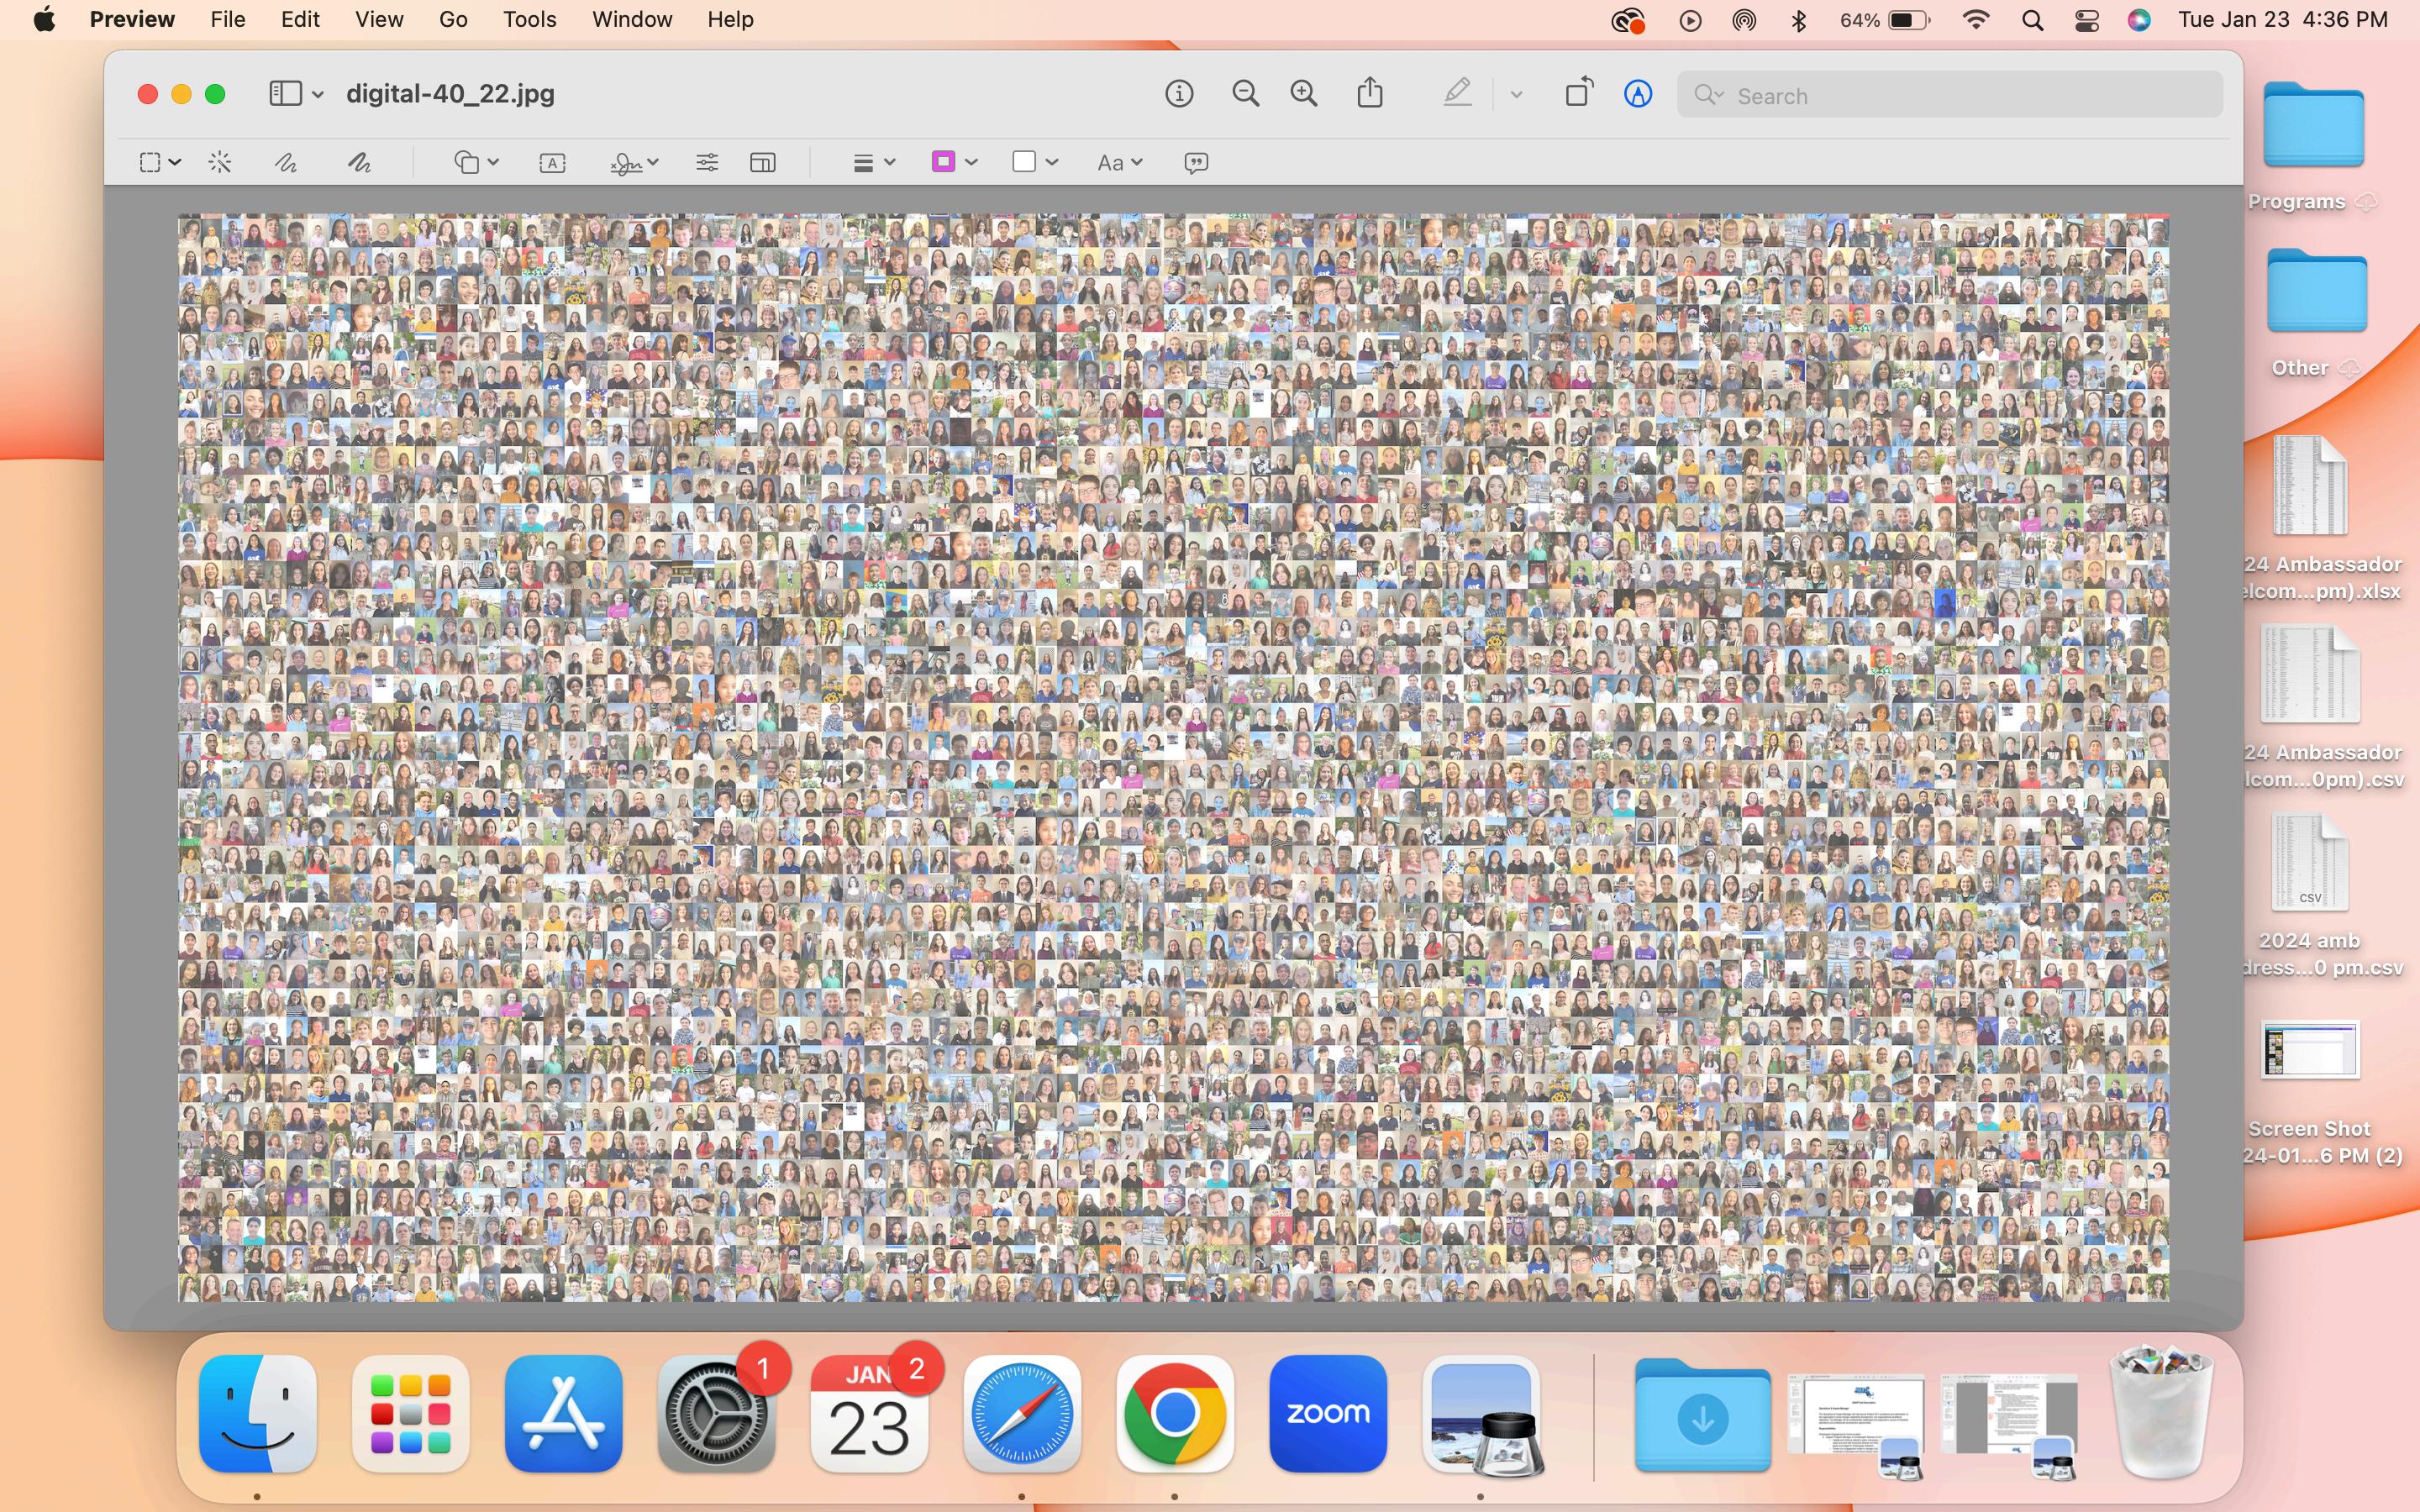Click the Zoom Out magnifier
The image size is (2420, 1512).
click(x=1245, y=94)
